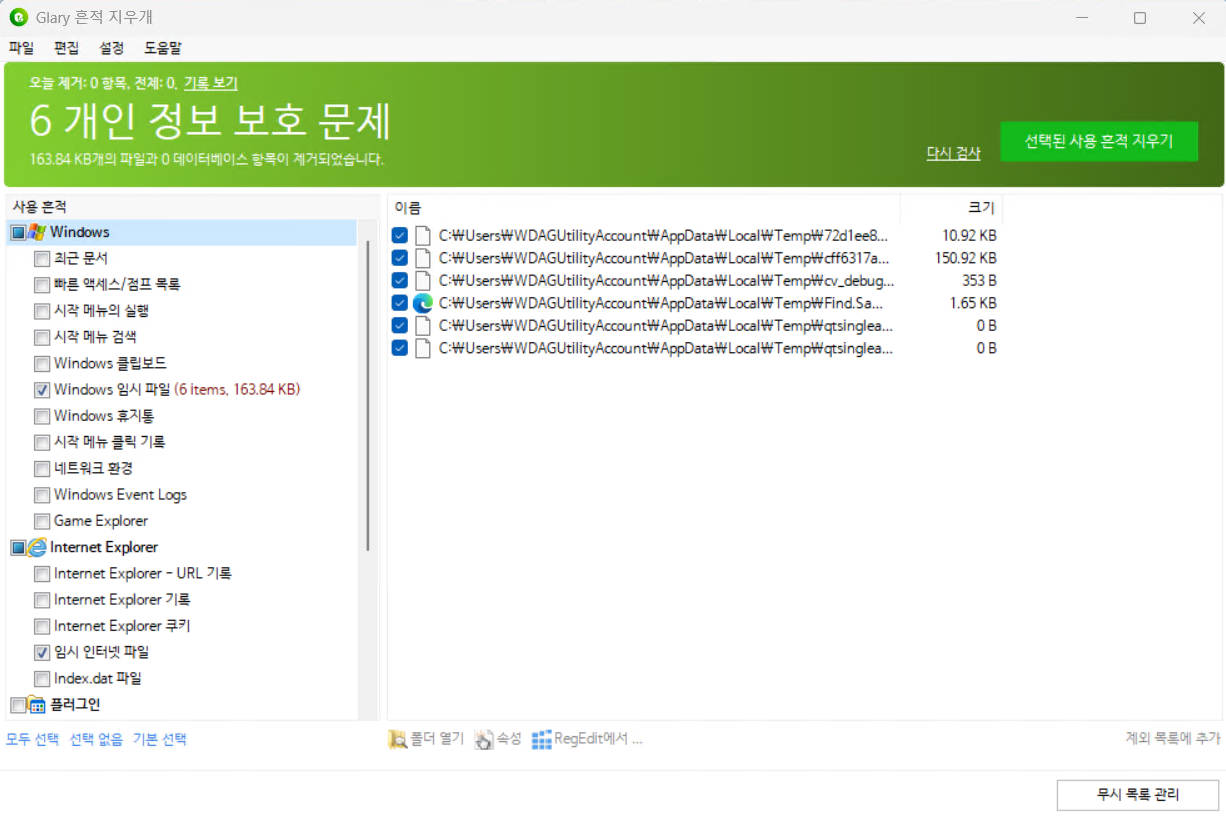Sort by the 이름 column header
This screenshot has height=816, width=1226.
click(x=644, y=208)
